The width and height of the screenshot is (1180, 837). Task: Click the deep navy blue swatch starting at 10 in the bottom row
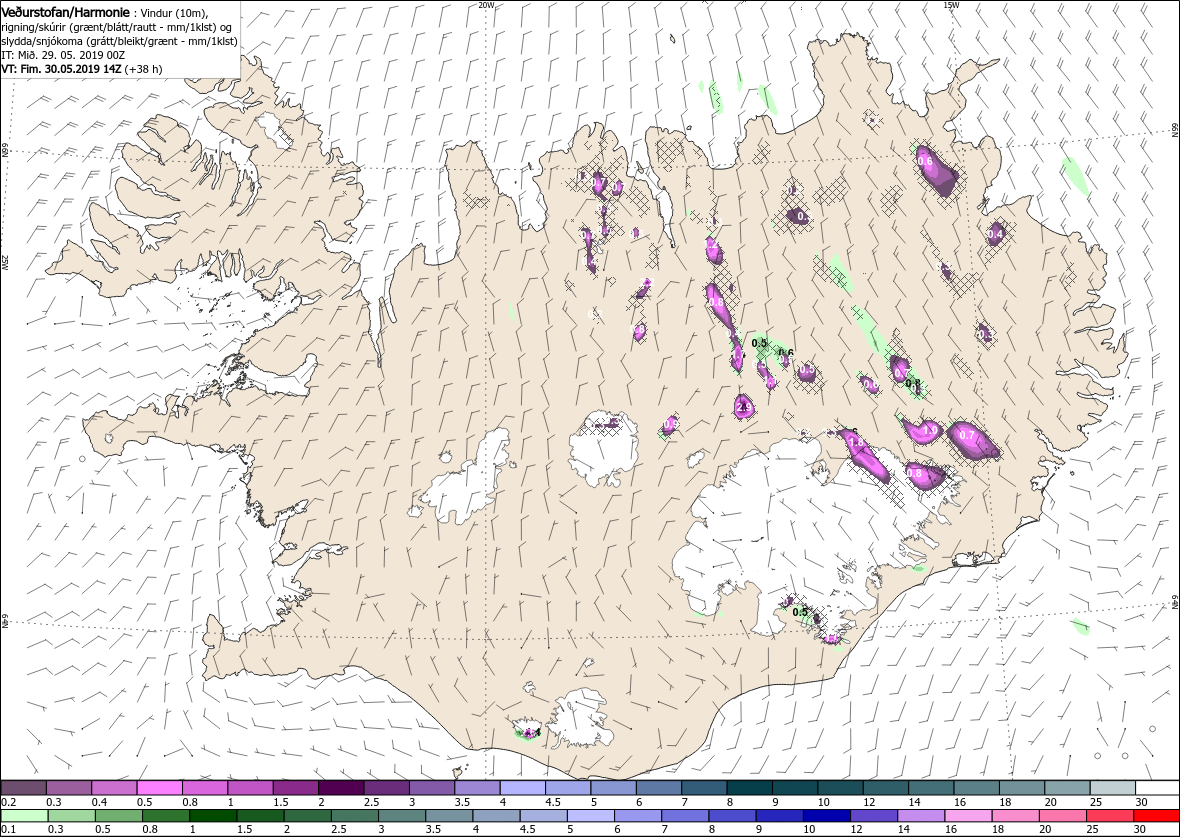(827, 816)
